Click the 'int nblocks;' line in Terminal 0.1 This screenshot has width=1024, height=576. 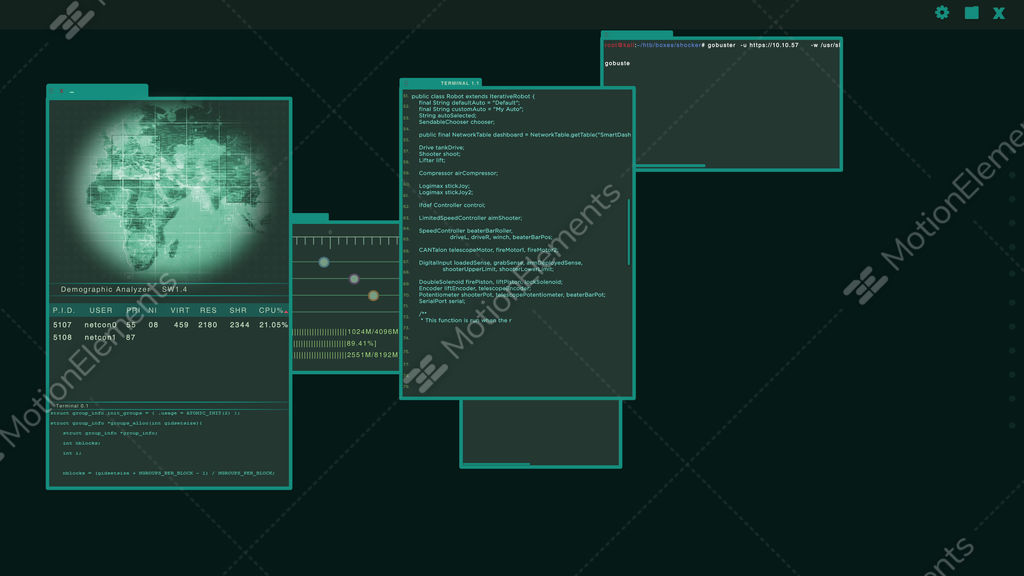(82, 443)
